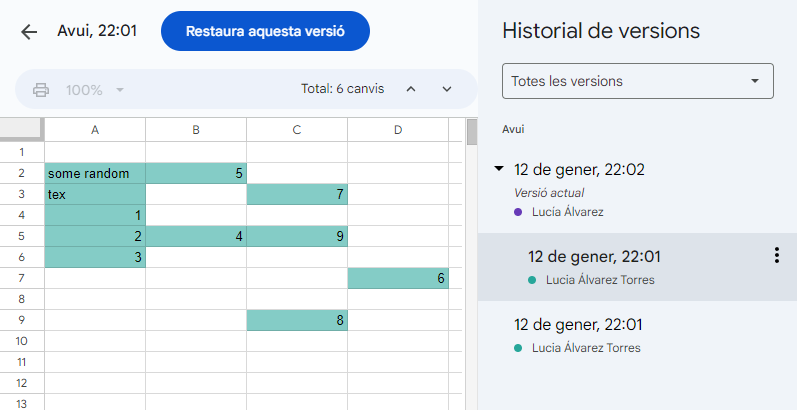Click row 7 header
This screenshot has height=410, width=797.
tap(22, 278)
